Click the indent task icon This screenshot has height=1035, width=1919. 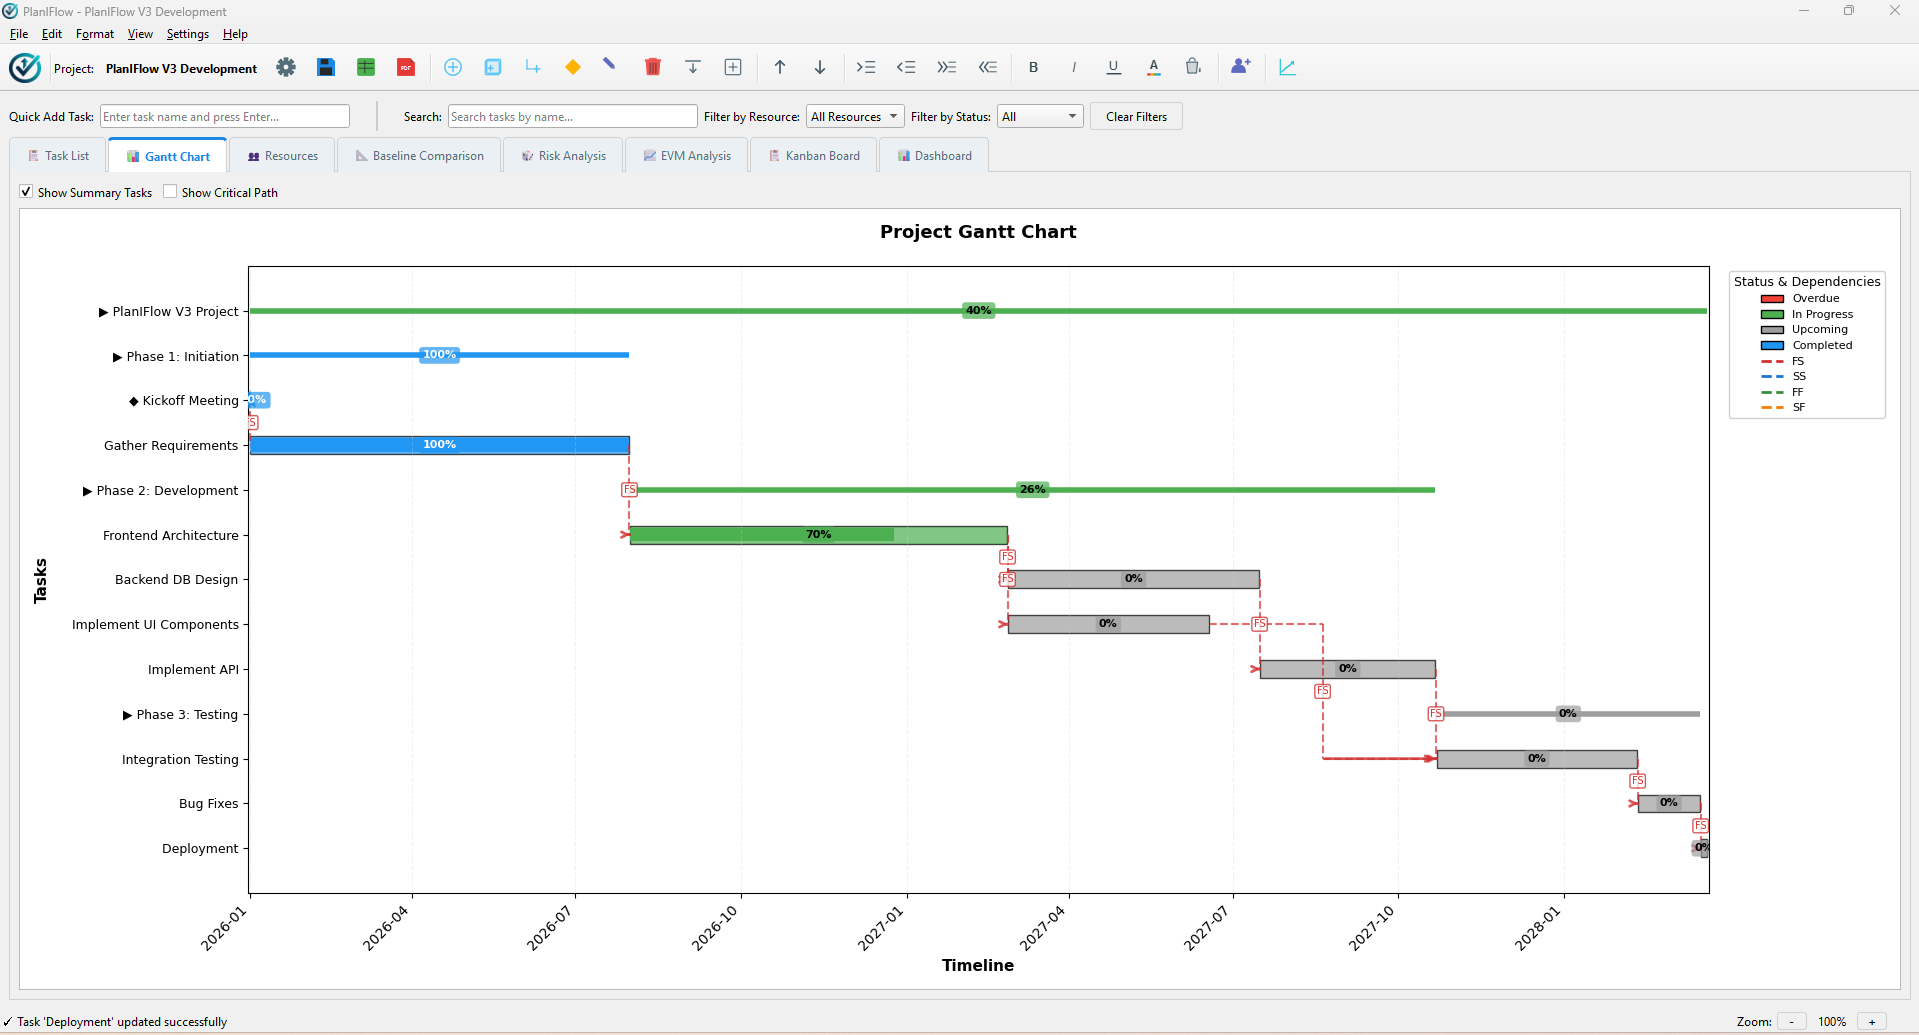866,67
